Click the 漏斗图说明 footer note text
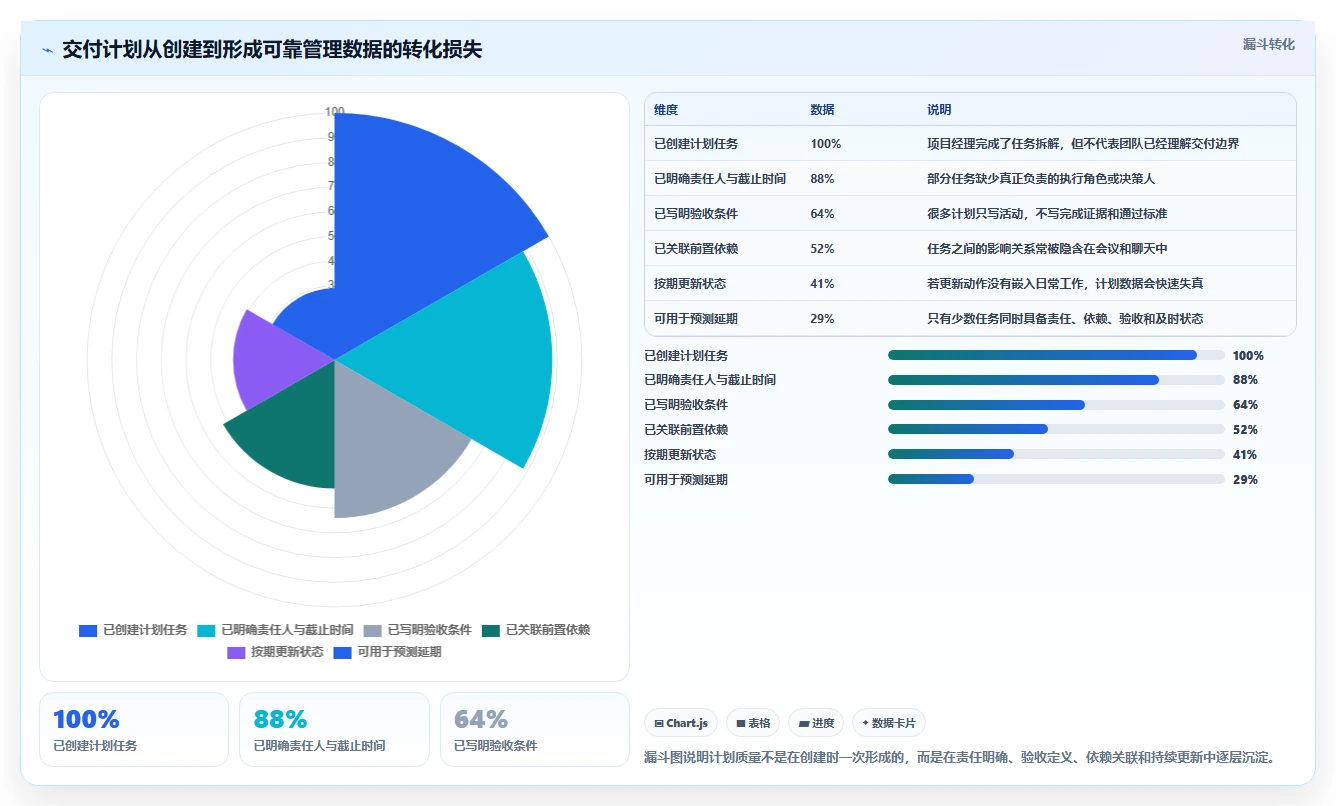This screenshot has height=806, width=1336. [960, 758]
